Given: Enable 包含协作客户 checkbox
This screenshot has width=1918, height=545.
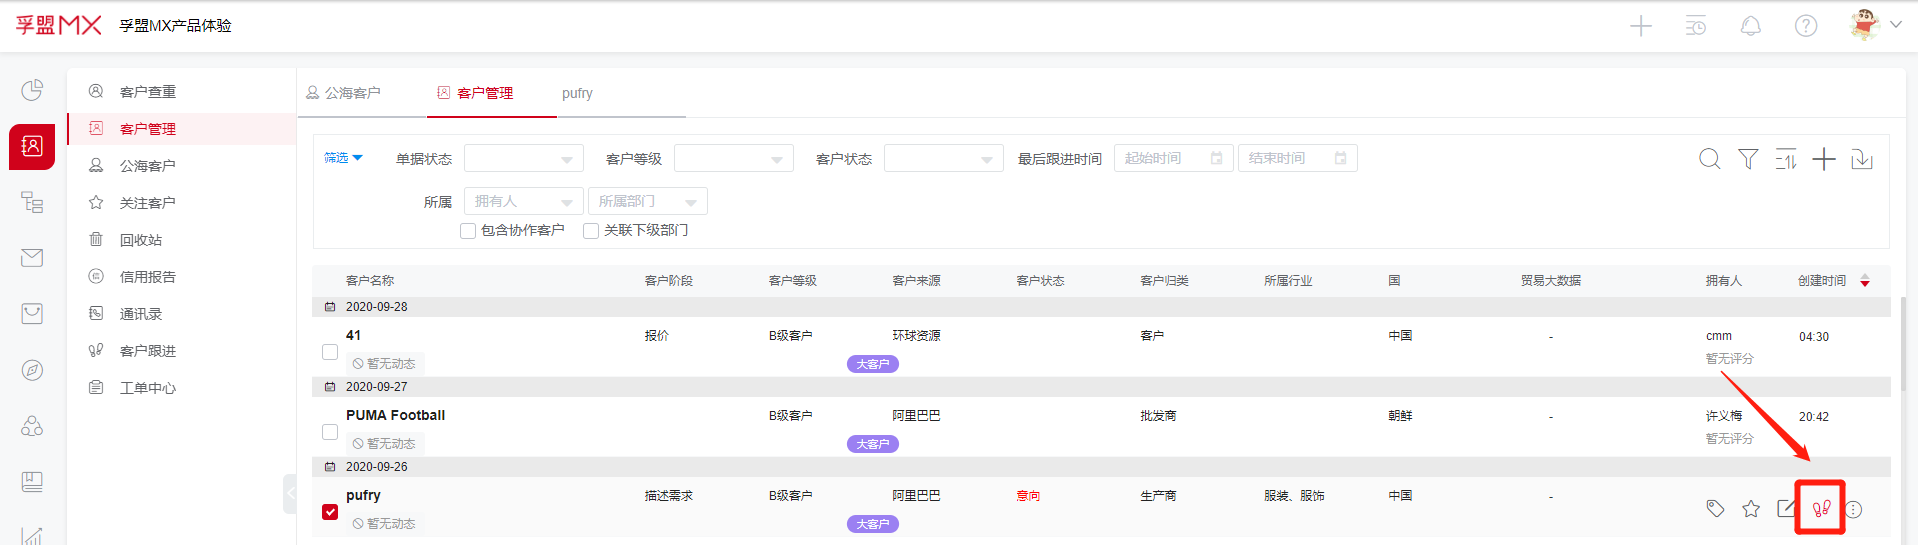Looking at the screenshot, I should coord(468,231).
